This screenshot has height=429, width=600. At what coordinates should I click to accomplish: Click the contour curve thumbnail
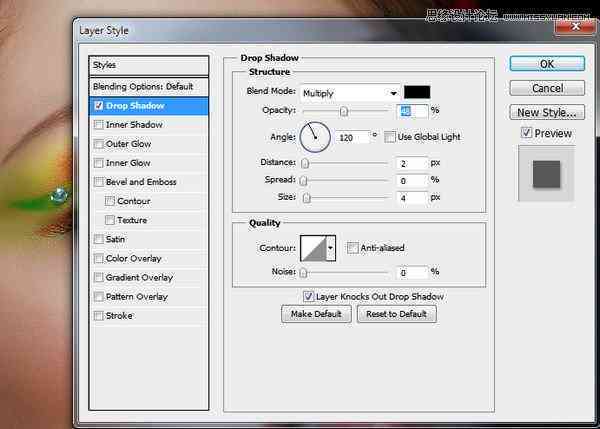(x=313, y=248)
